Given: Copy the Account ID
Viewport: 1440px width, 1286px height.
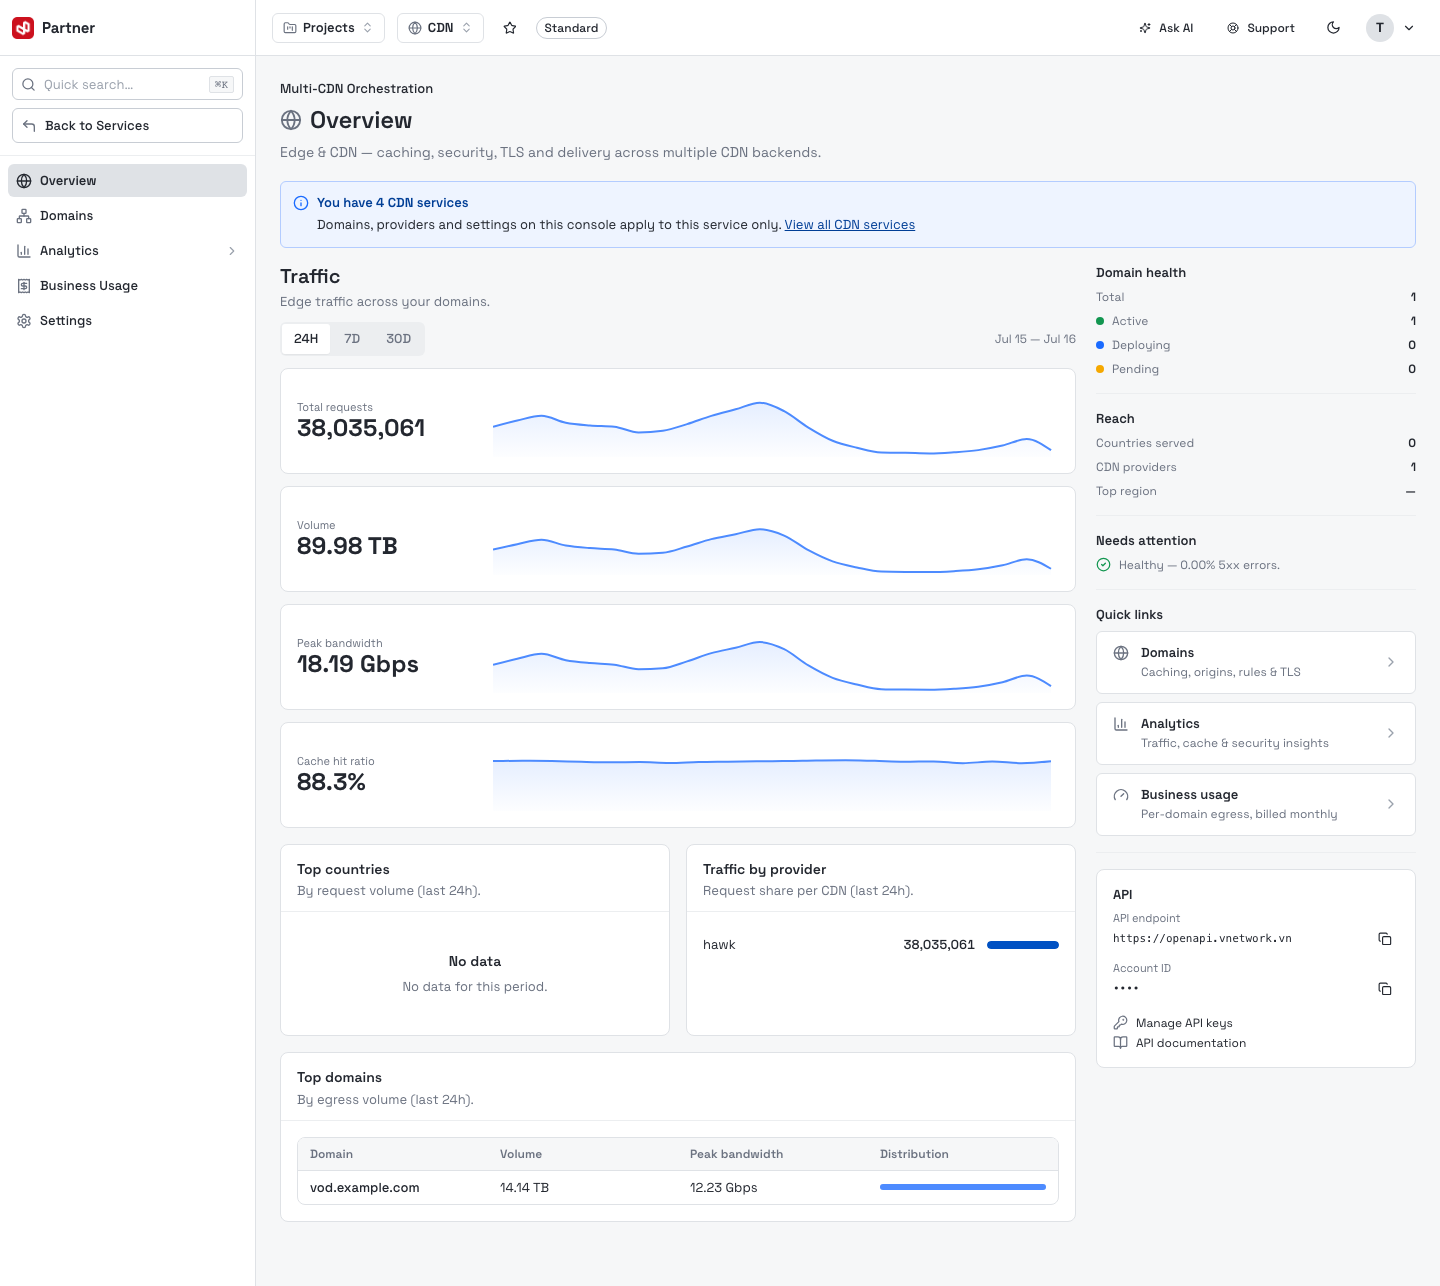Looking at the screenshot, I should click(x=1385, y=989).
